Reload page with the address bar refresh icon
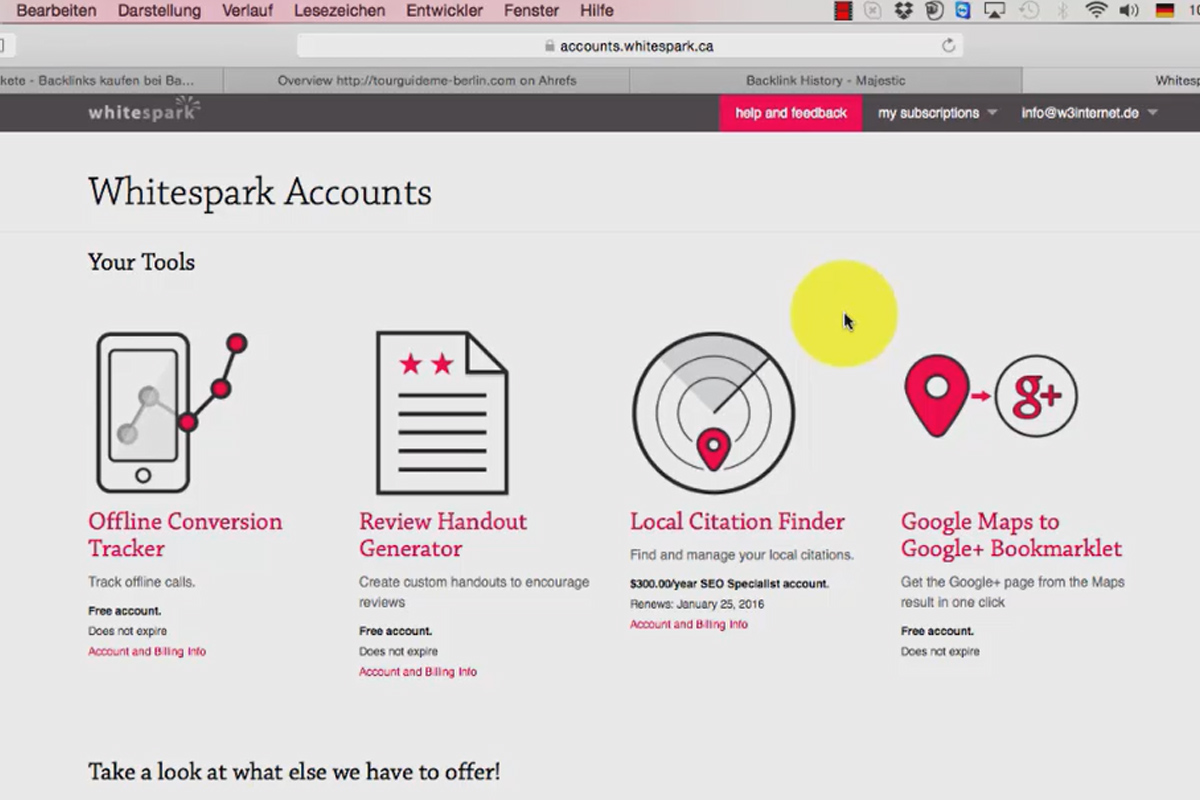This screenshot has height=800, width=1200. click(x=948, y=46)
